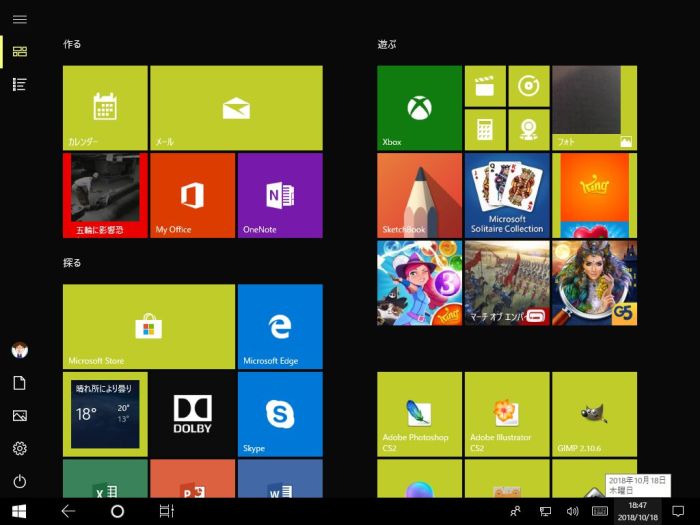This screenshot has width=700, height=525.
Task: Open the Calendar (カレンダー) tile
Action: coord(105,108)
